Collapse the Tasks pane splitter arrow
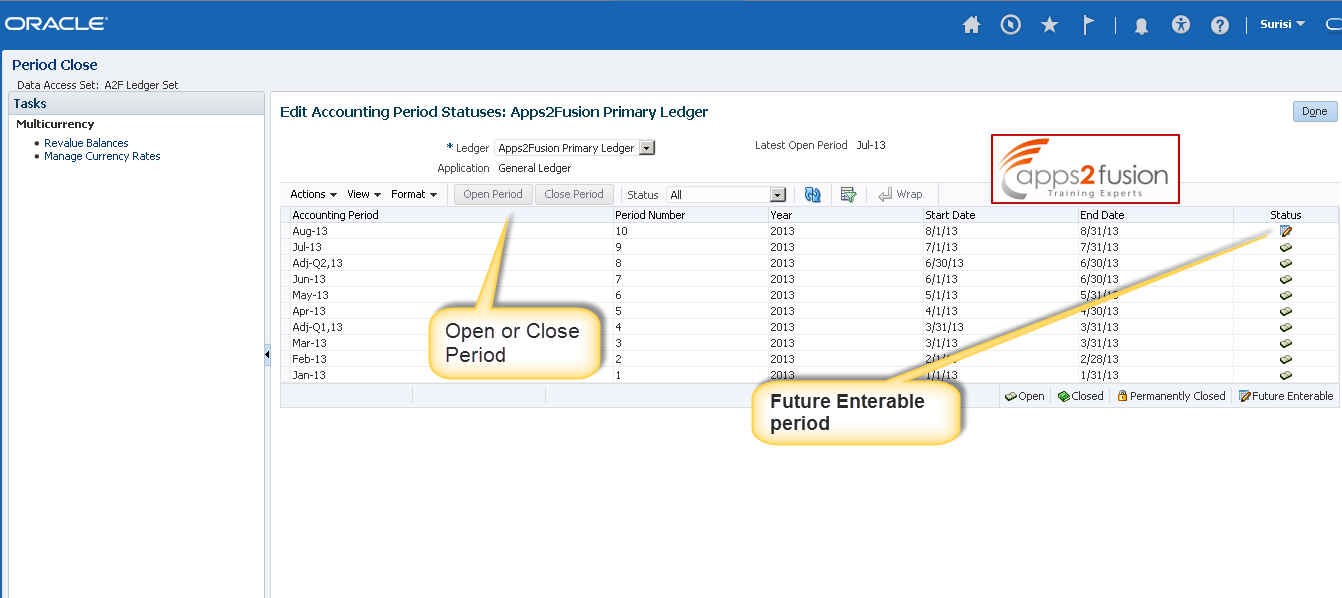1342x598 pixels. coord(267,354)
